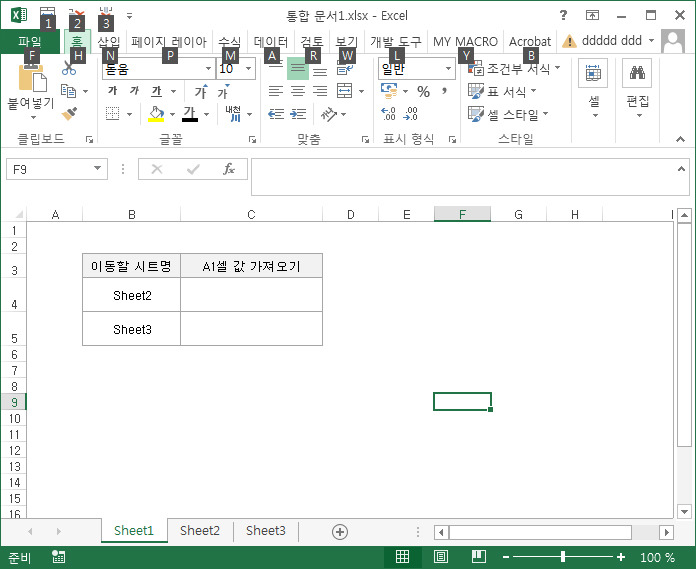696x569 pixels.
Task: Click the decrease decimal icon
Action: coord(410,114)
